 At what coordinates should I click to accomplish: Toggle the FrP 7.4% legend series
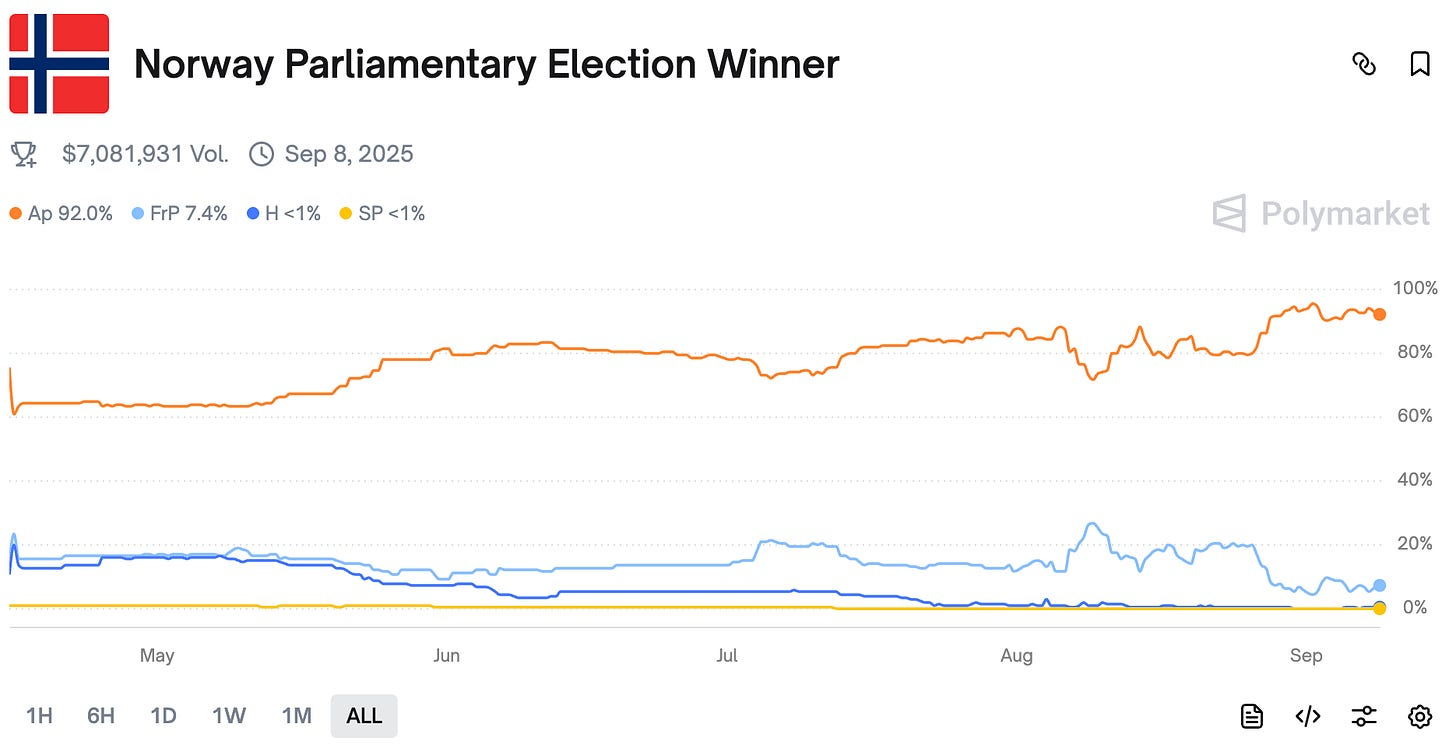tap(179, 213)
